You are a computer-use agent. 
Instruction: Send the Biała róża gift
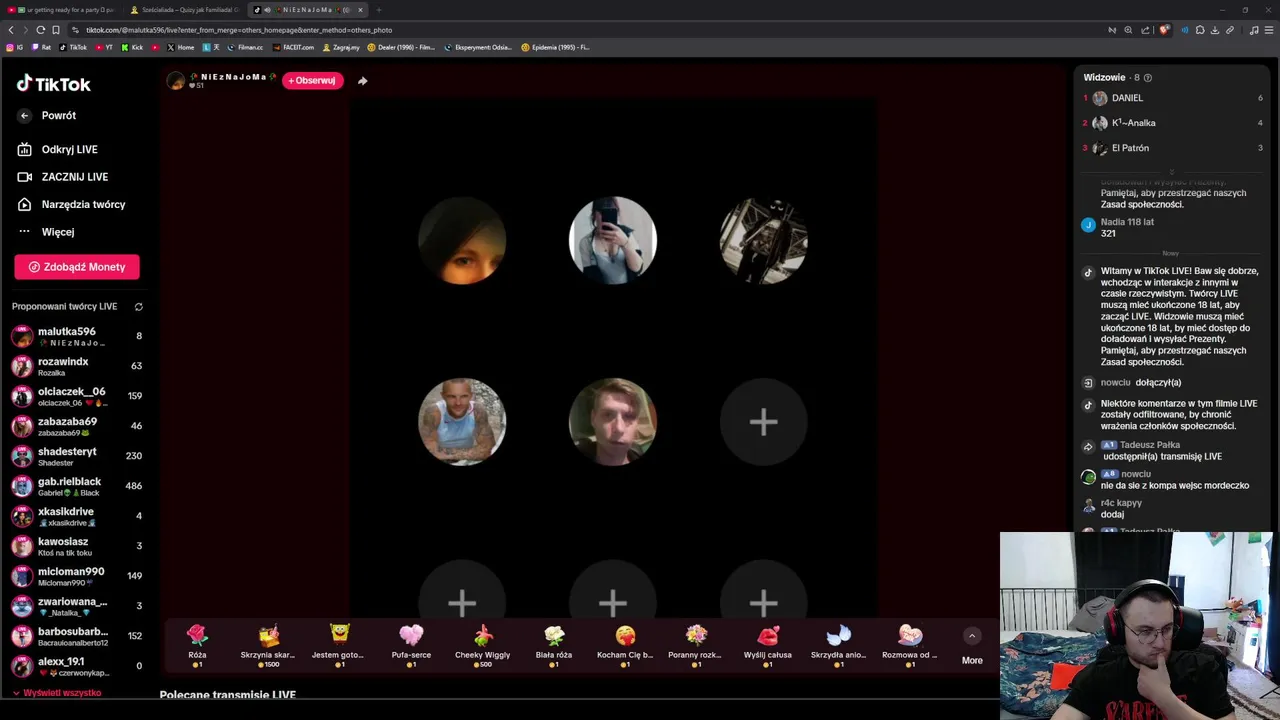click(554, 645)
